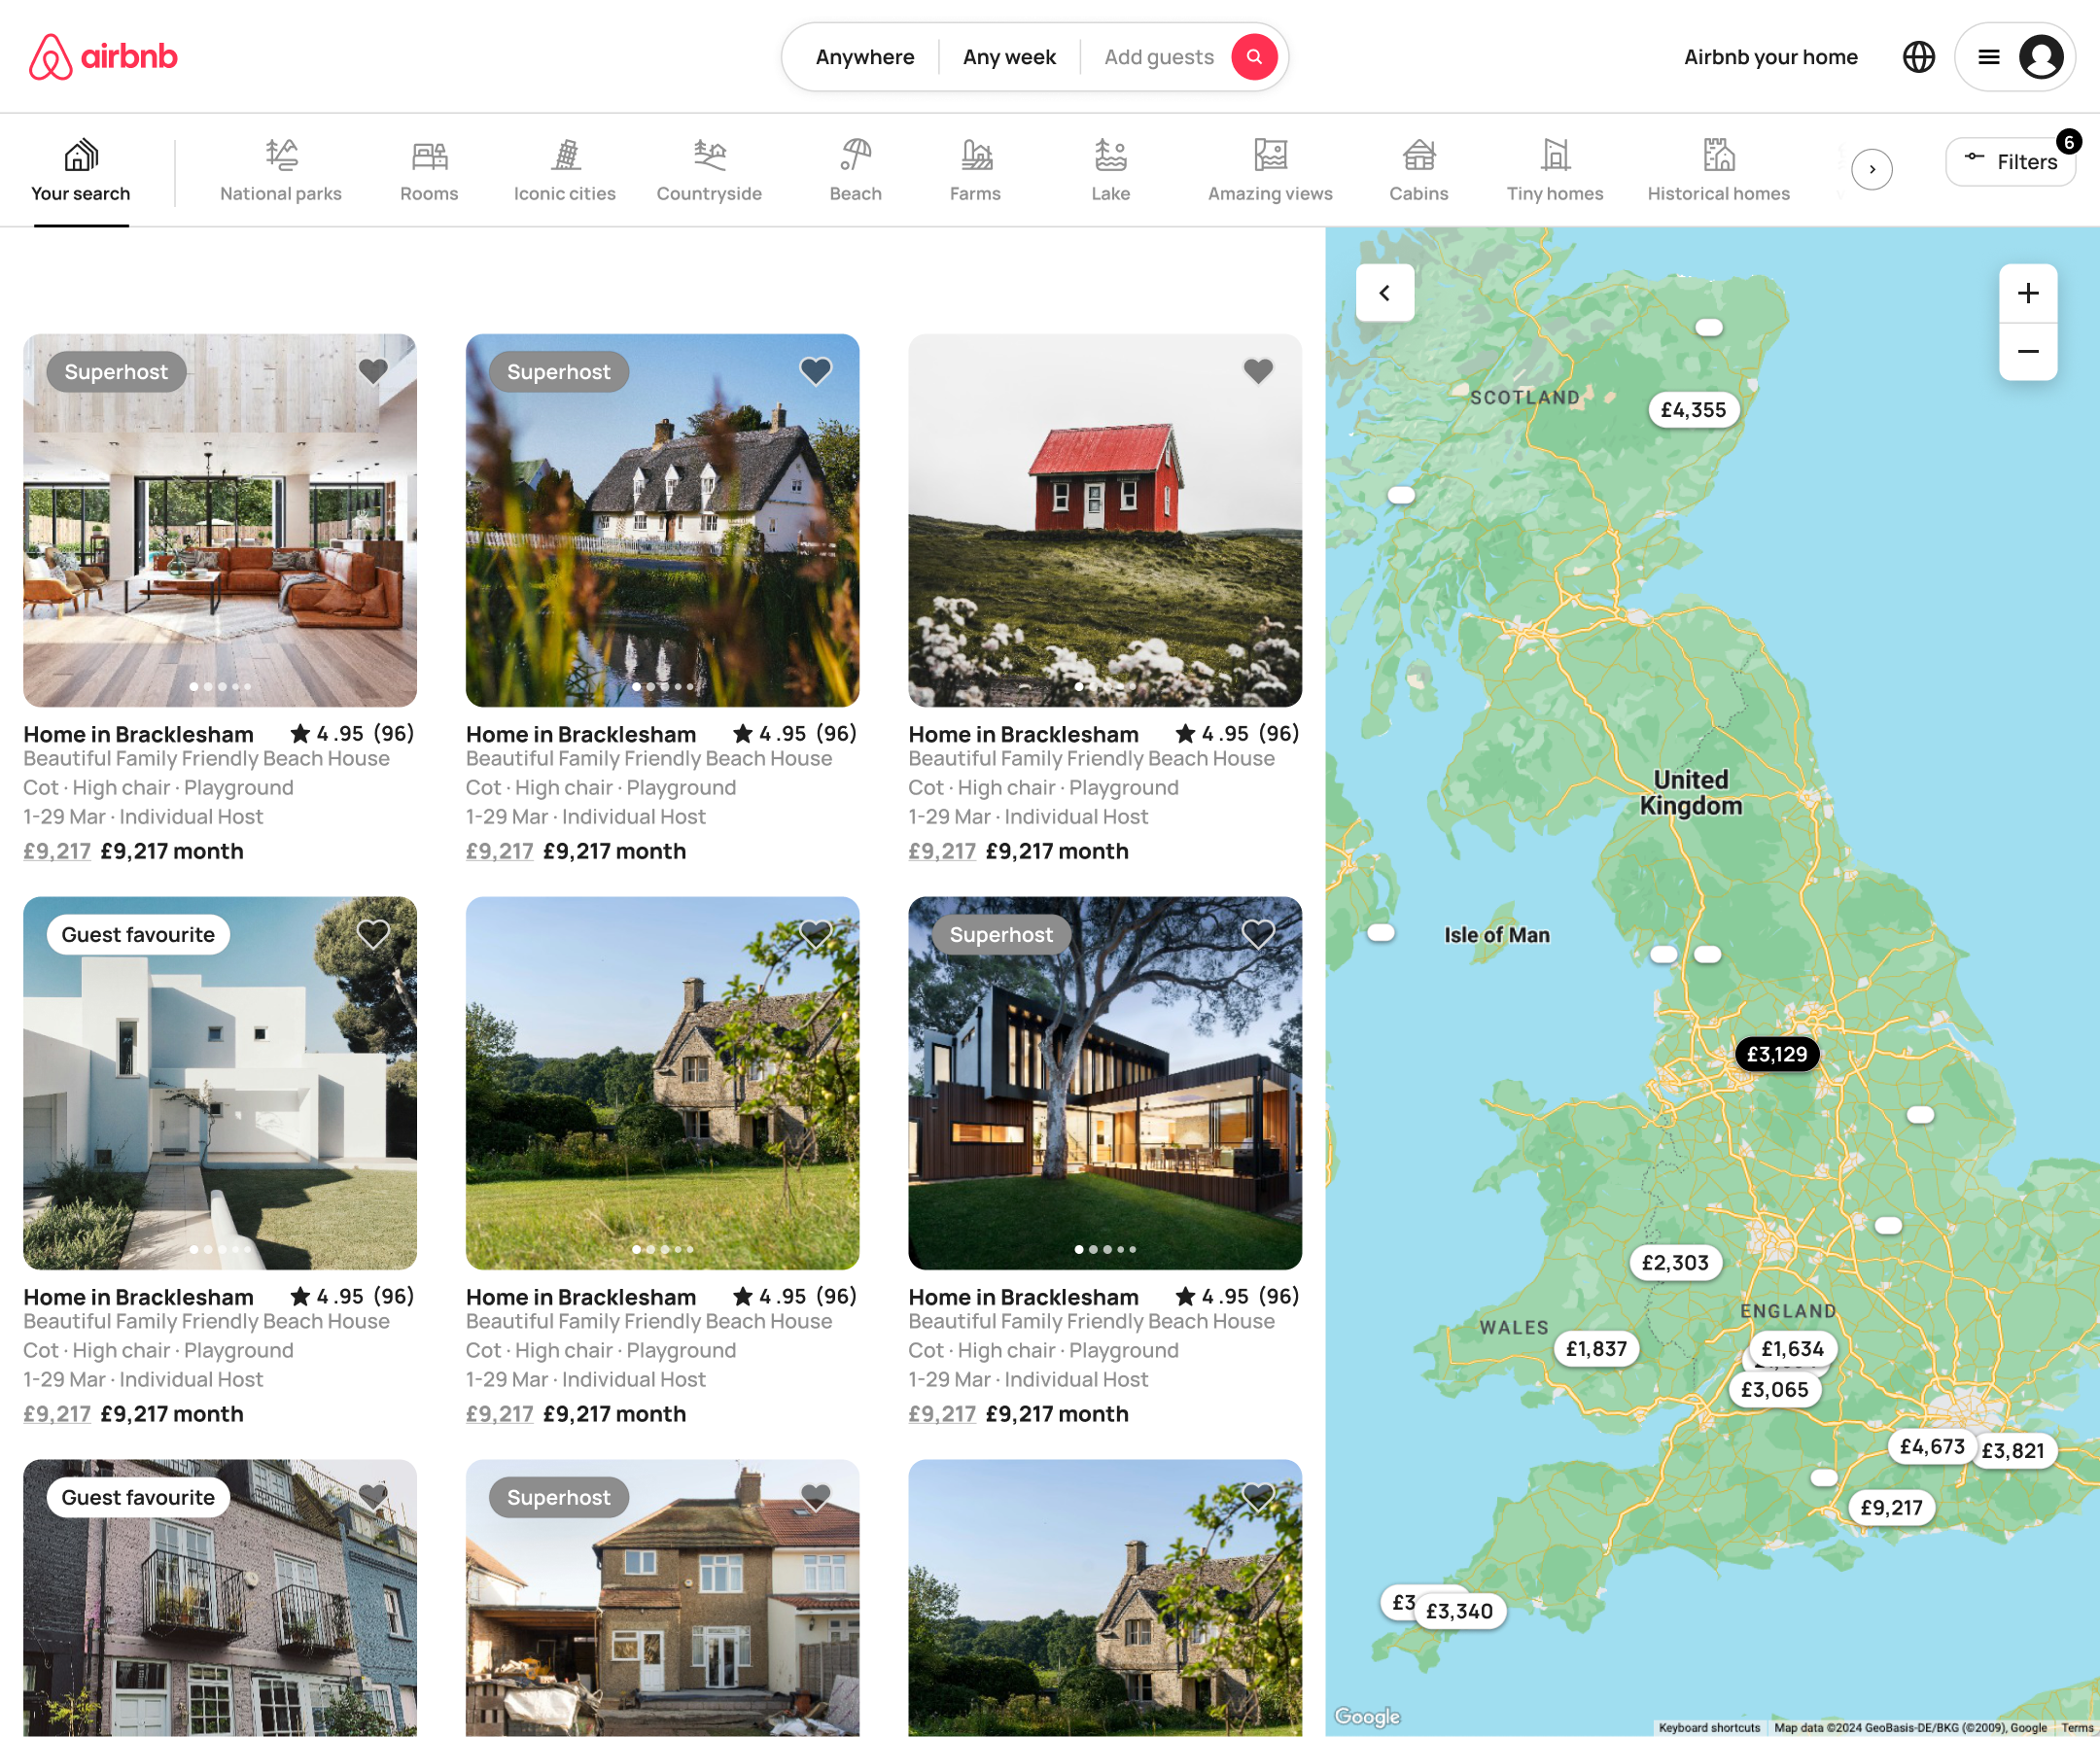Image resolution: width=2100 pixels, height=1737 pixels.
Task: Click the Airbnb logo
Action: [x=103, y=57]
